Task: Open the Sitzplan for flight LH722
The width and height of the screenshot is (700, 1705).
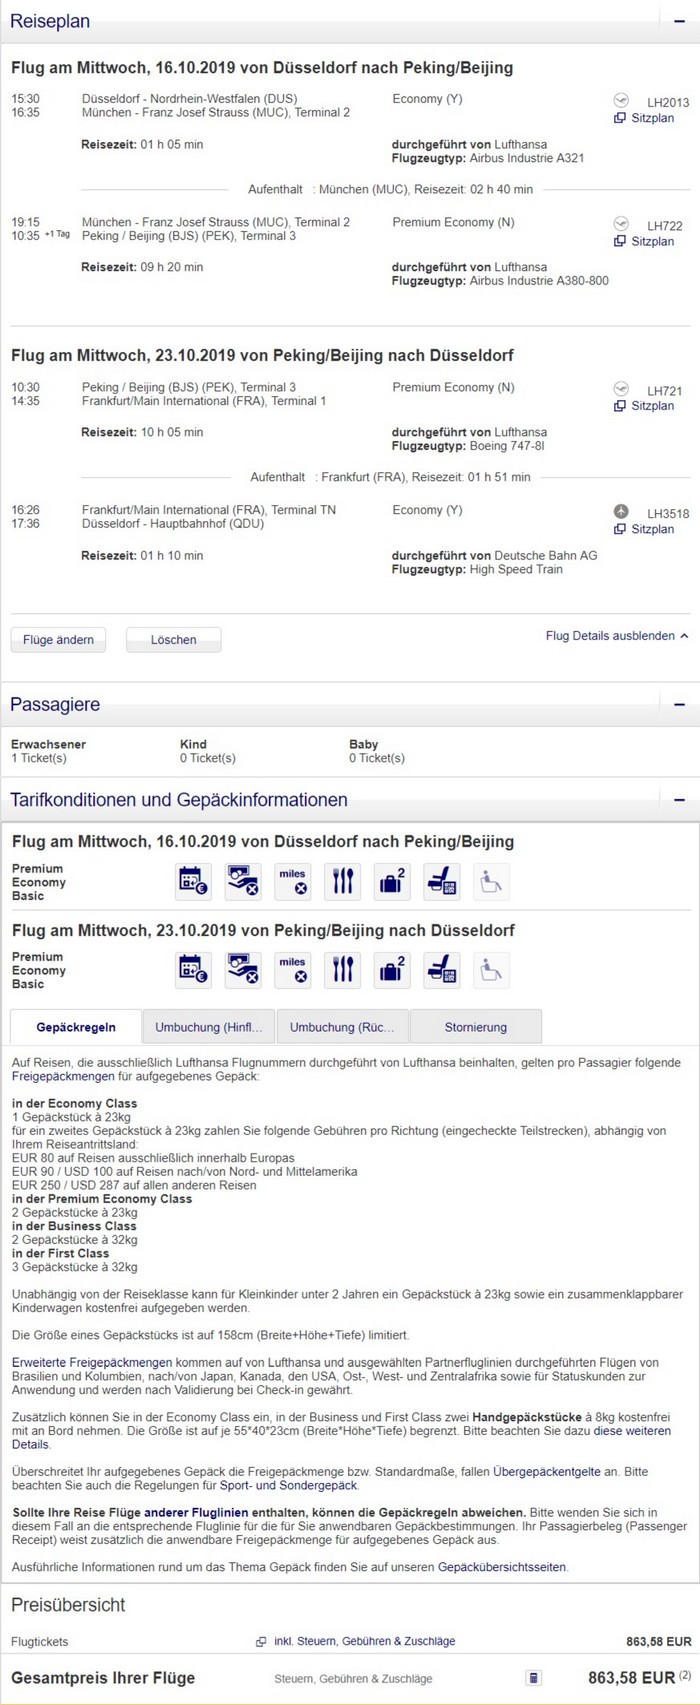Action: tap(645, 241)
